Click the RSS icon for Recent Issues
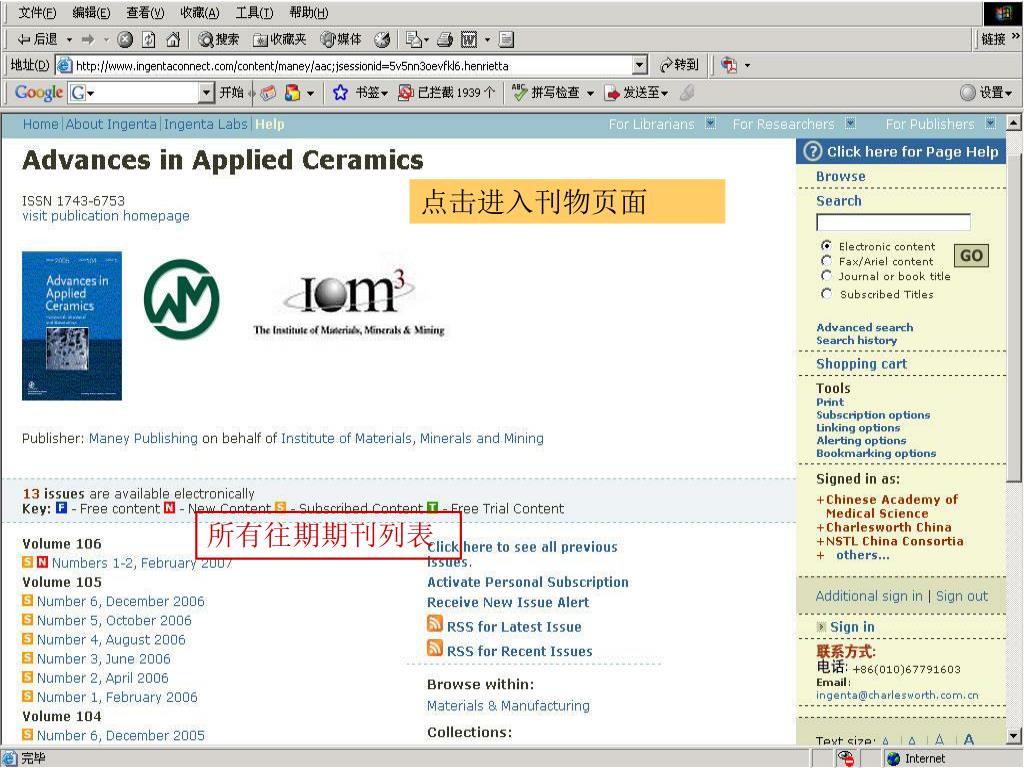Image resolution: width=1024 pixels, height=768 pixels. tap(435, 648)
